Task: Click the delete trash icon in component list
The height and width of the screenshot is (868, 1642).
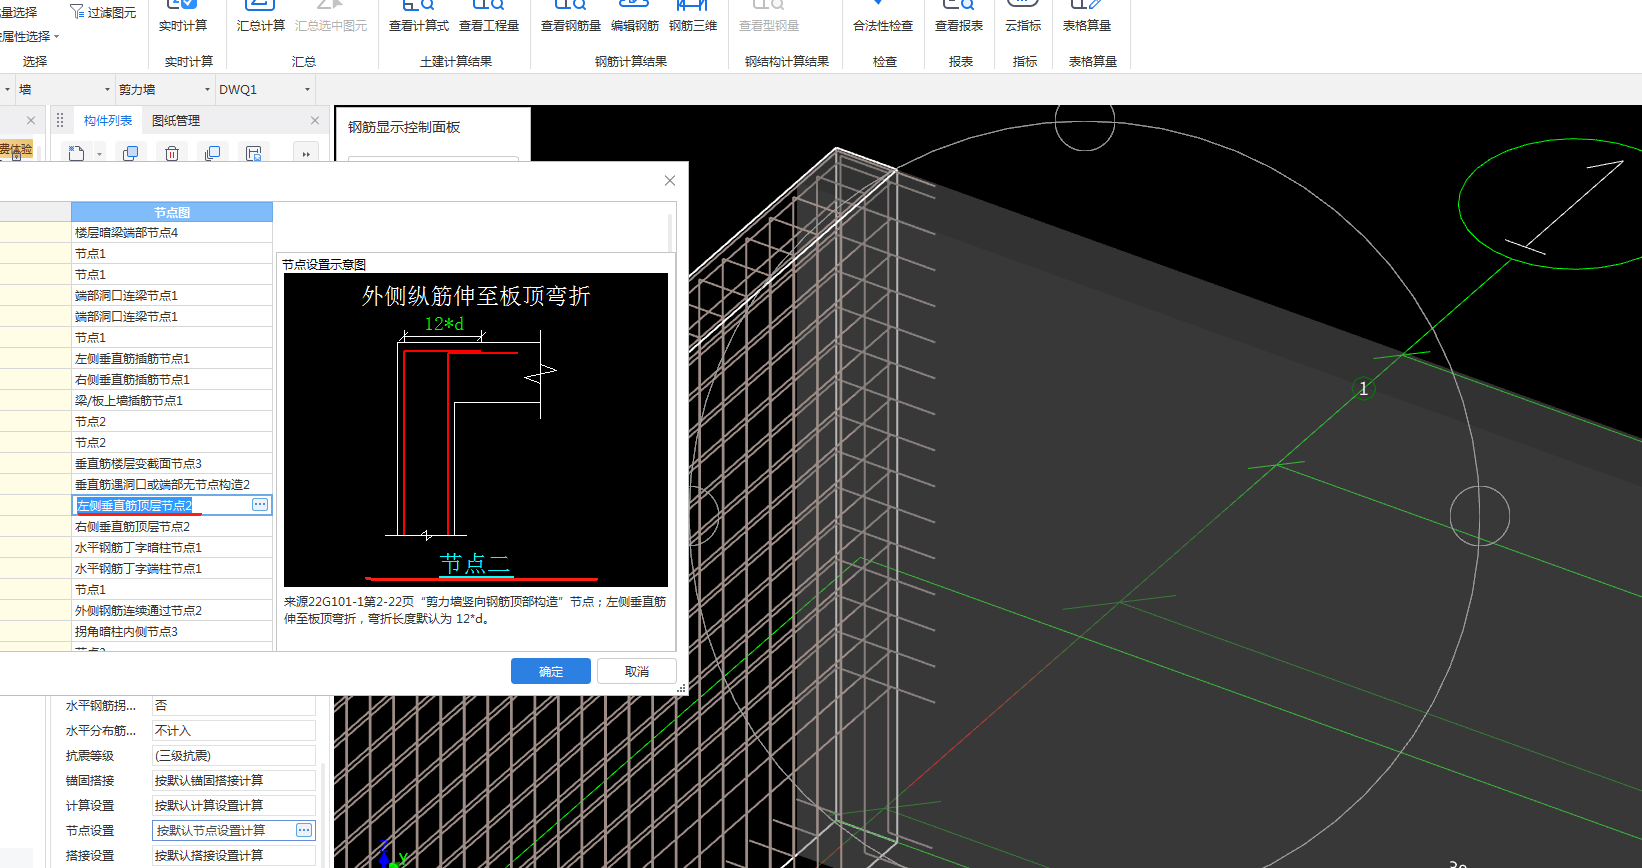Action: pyautogui.click(x=172, y=153)
